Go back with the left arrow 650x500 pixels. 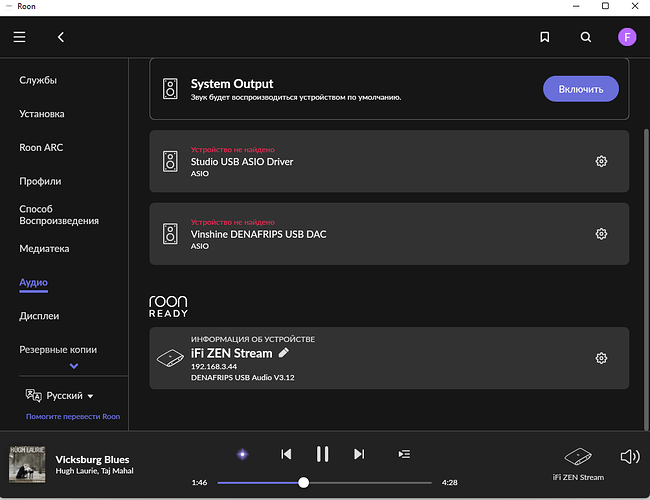(61, 37)
